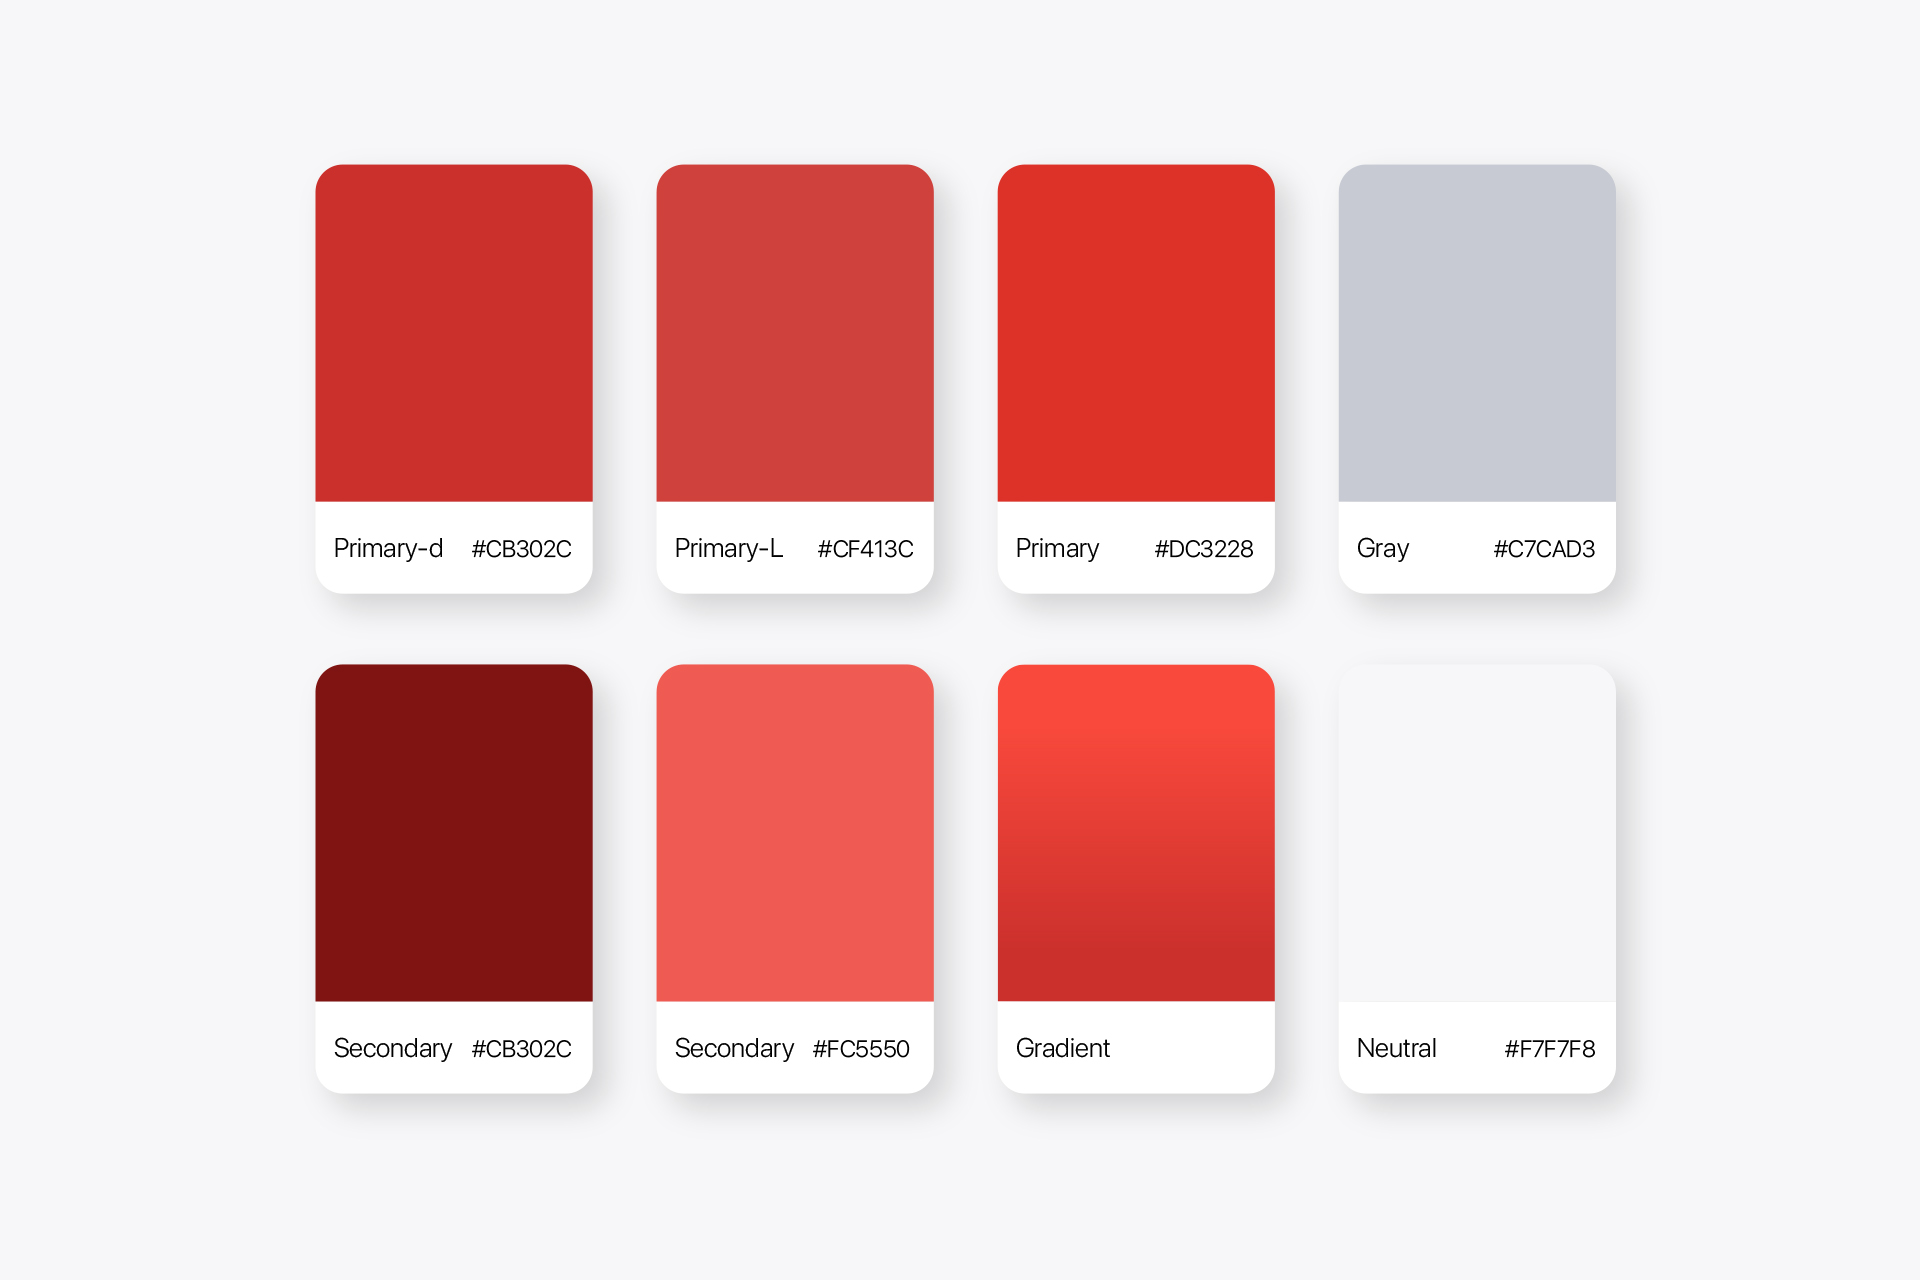This screenshot has height=1280, width=1920.
Task: Click the #CB302C hex code under Primary-d
Action: pyautogui.click(x=522, y=549)
